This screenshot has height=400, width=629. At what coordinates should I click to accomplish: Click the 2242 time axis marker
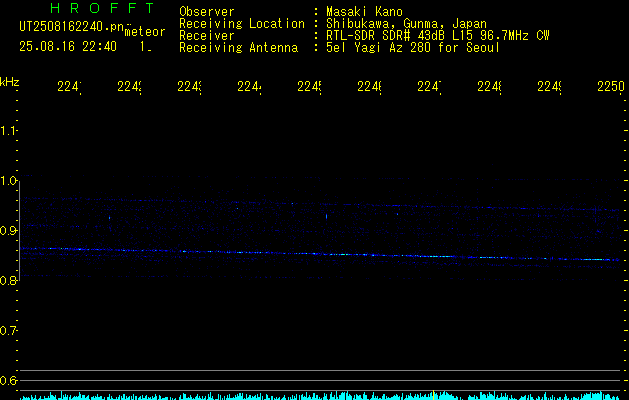tap(129, 87)
